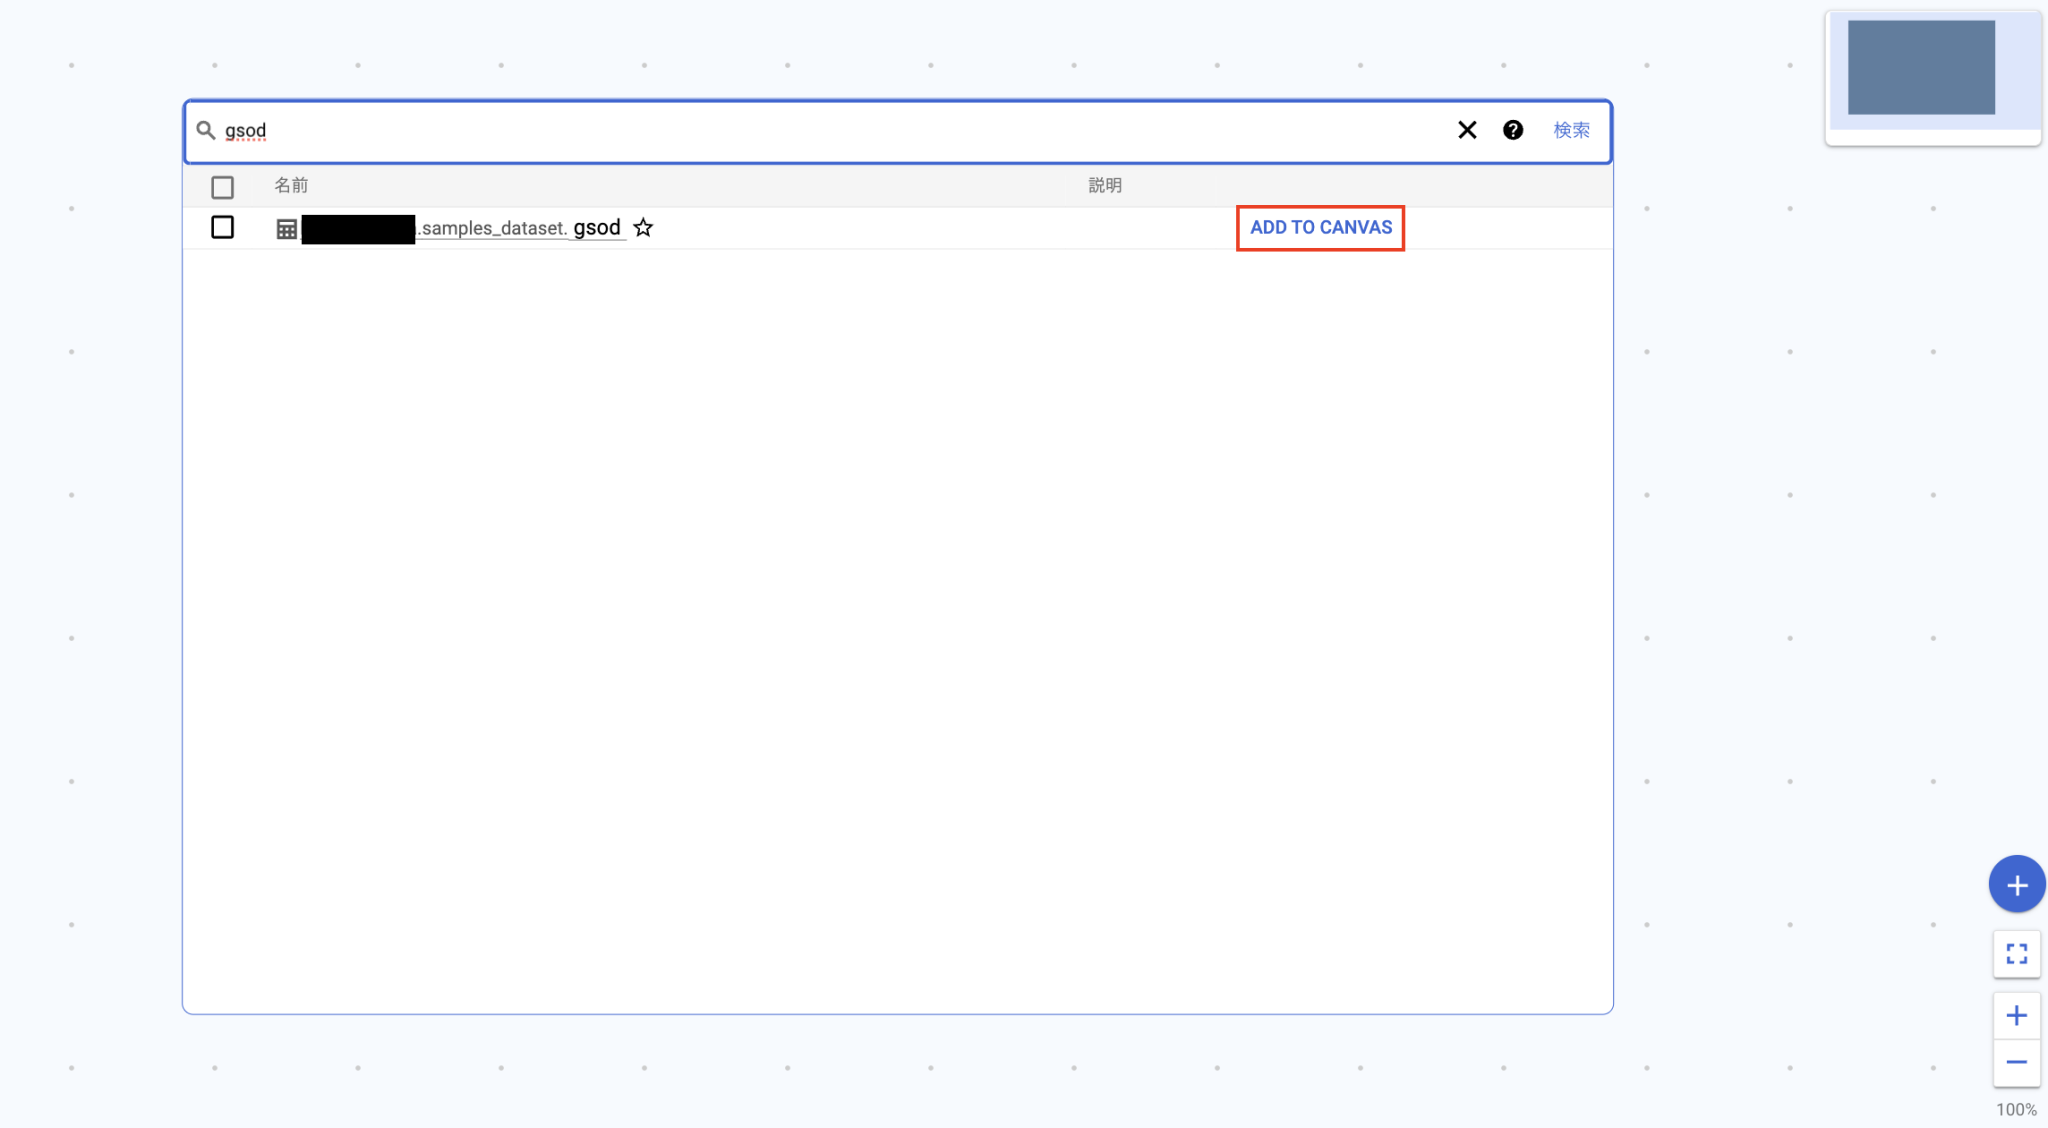Zoom out using the minus icon
This screenshot has height=1128, width=2048.
[x=2017, y=1064]
